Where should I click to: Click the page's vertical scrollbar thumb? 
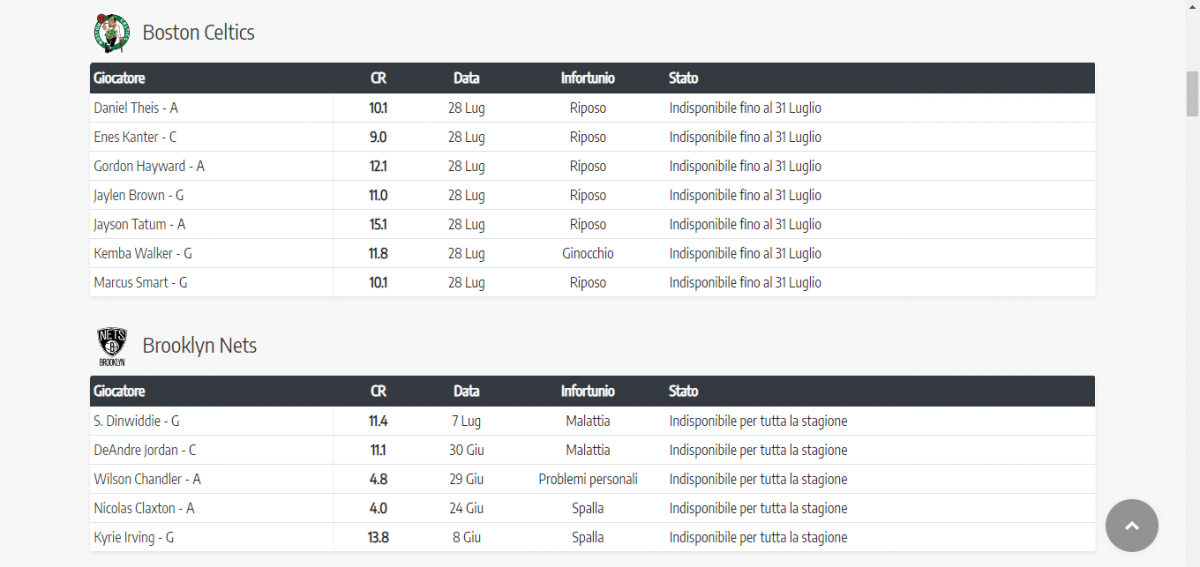coord(1192,94)
